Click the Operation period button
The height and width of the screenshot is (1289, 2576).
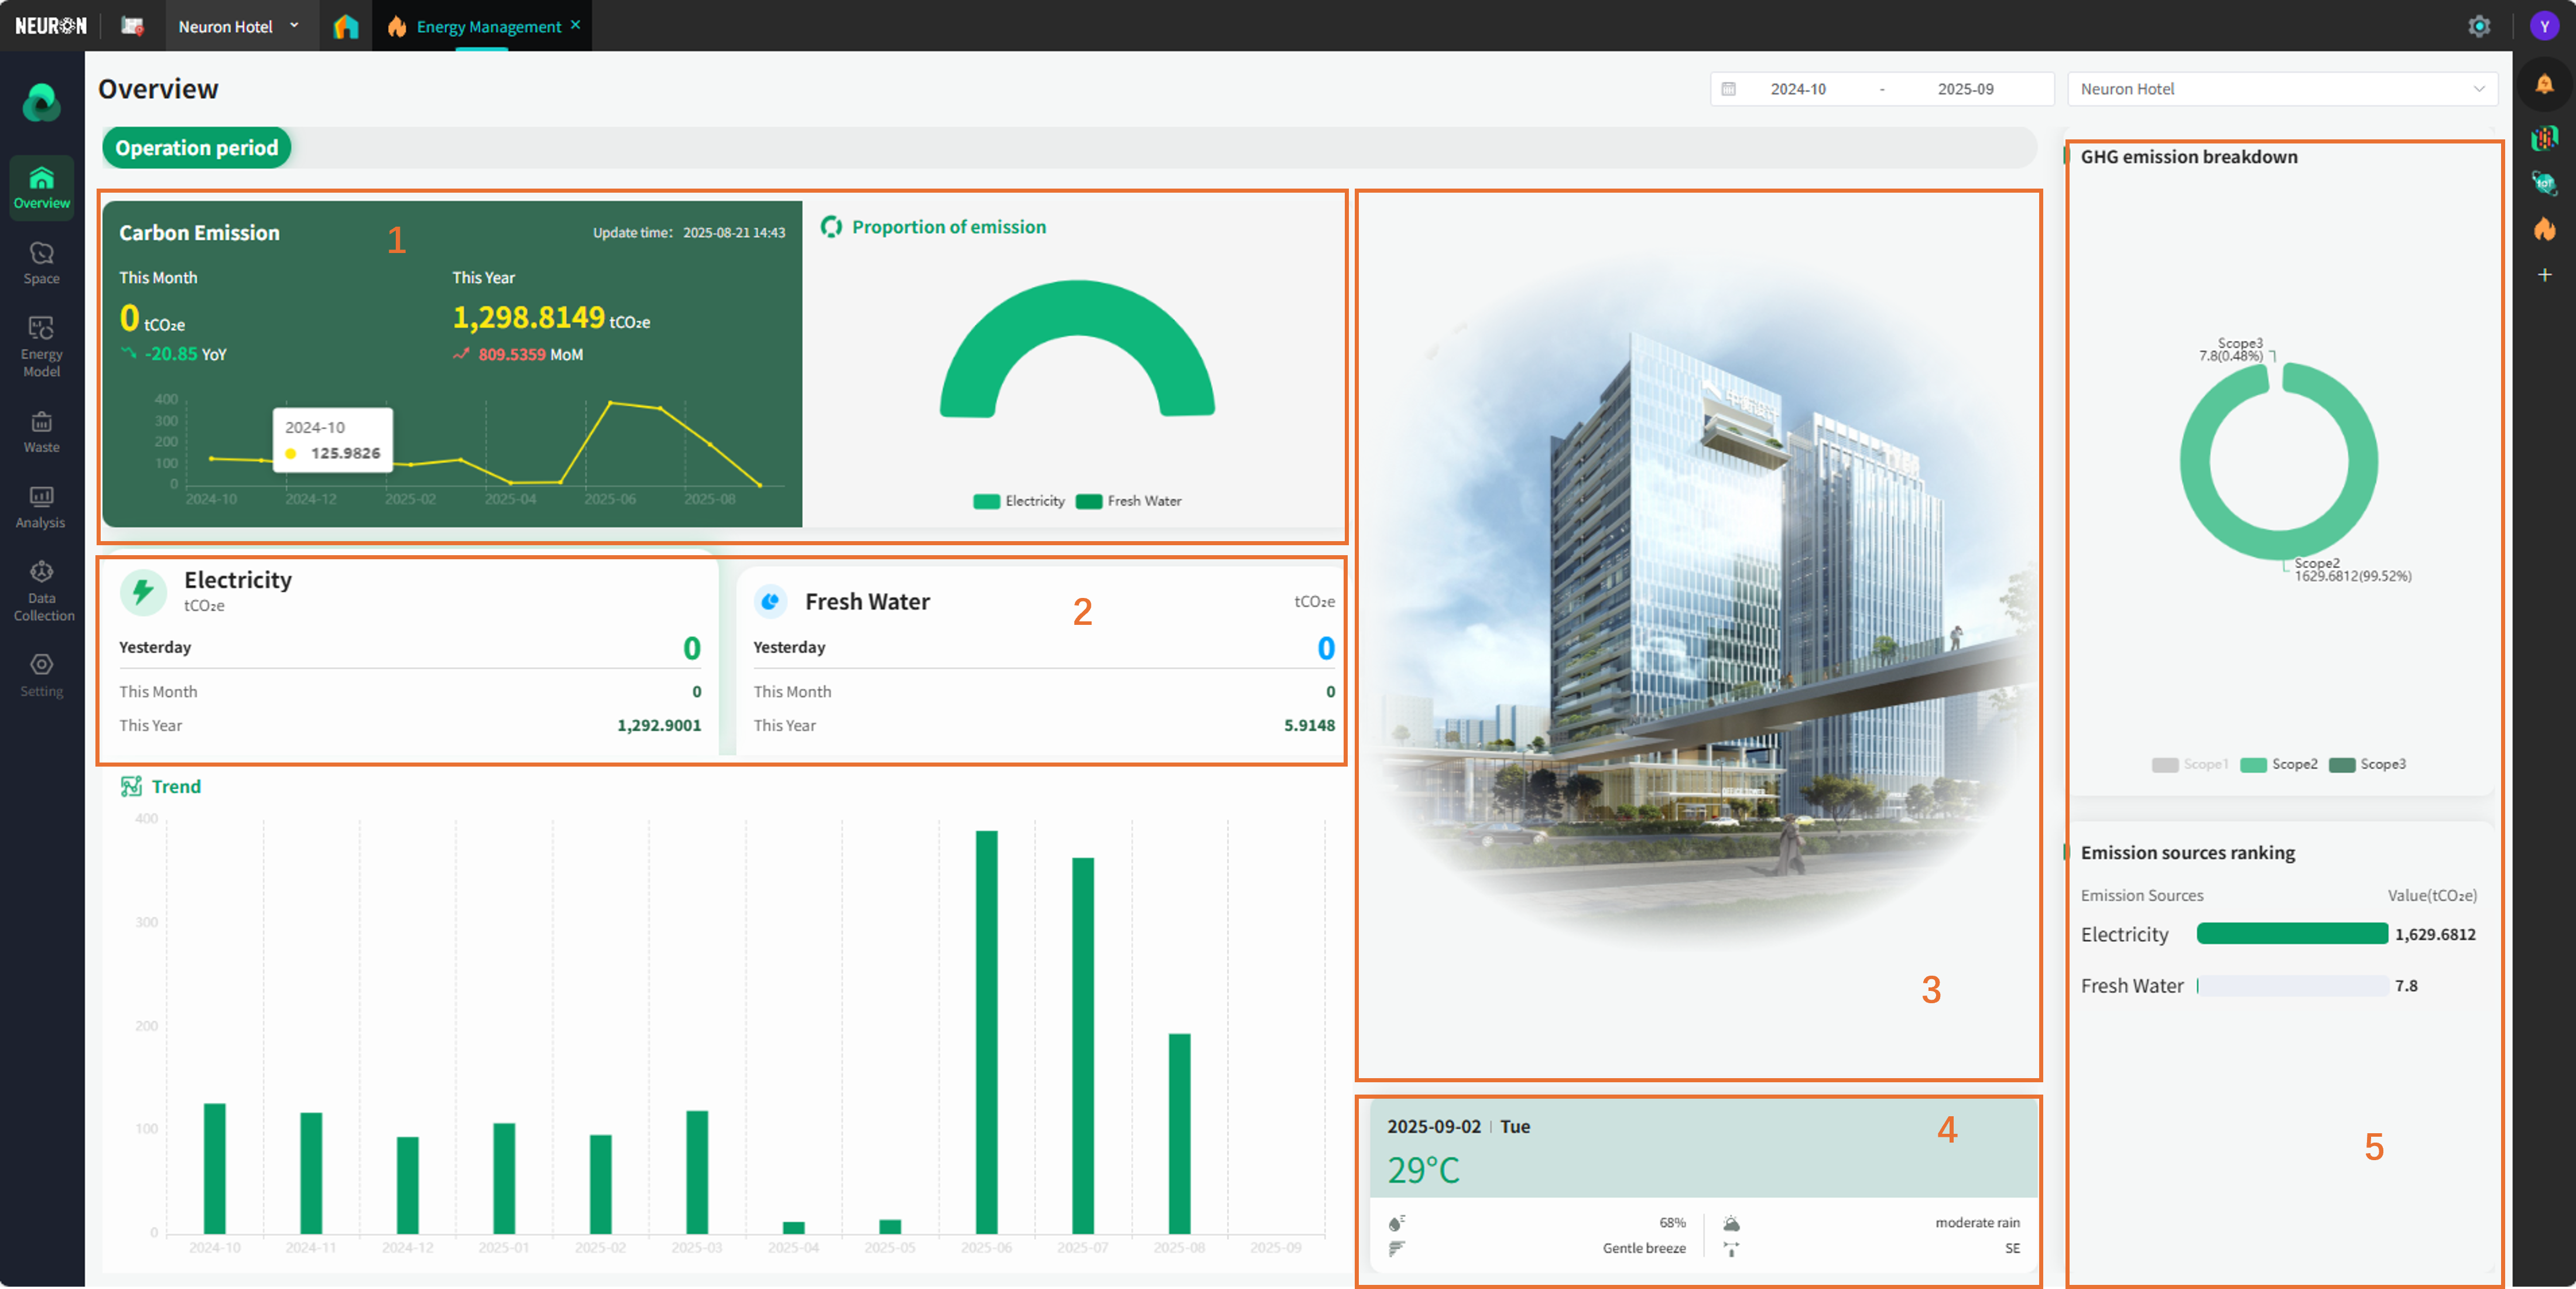196,148
